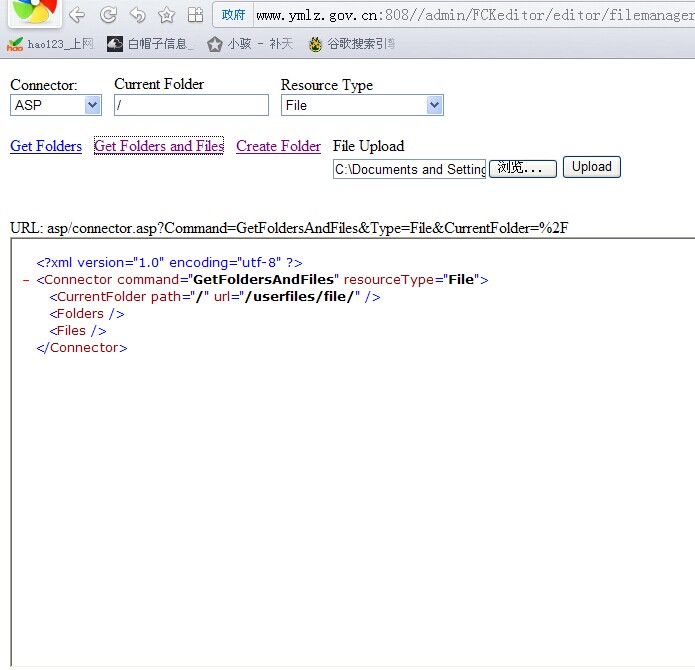Open the Connector ASP dropdown
Viewport: 695px width, 670px height.
pos(56,105)
